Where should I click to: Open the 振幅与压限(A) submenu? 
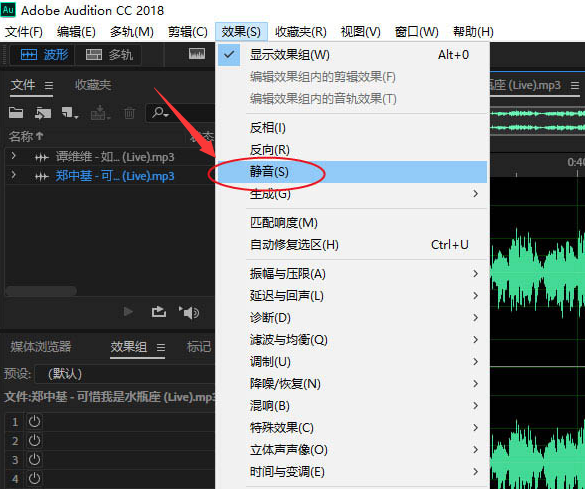[x=352, y=274]
